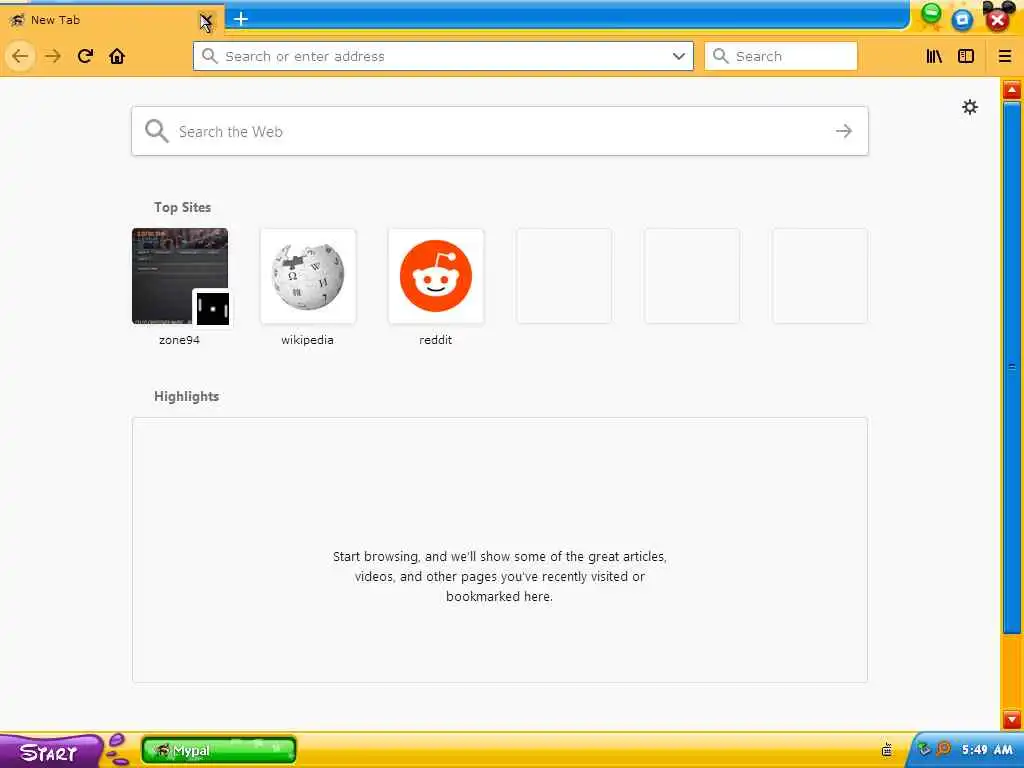Open a new tab with the plus button
Viewport: 1024px width, 768px height.
[x=241, y=19]
